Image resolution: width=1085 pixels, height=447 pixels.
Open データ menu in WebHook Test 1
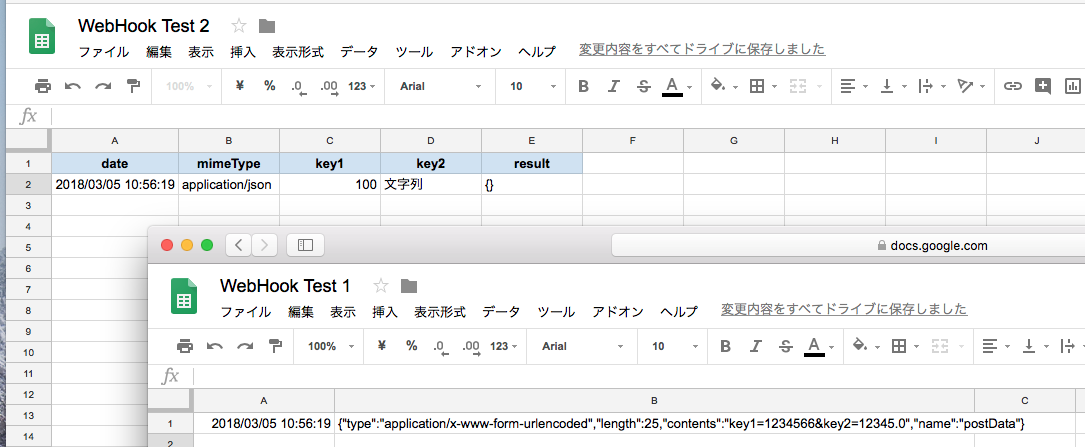point(501,311)
